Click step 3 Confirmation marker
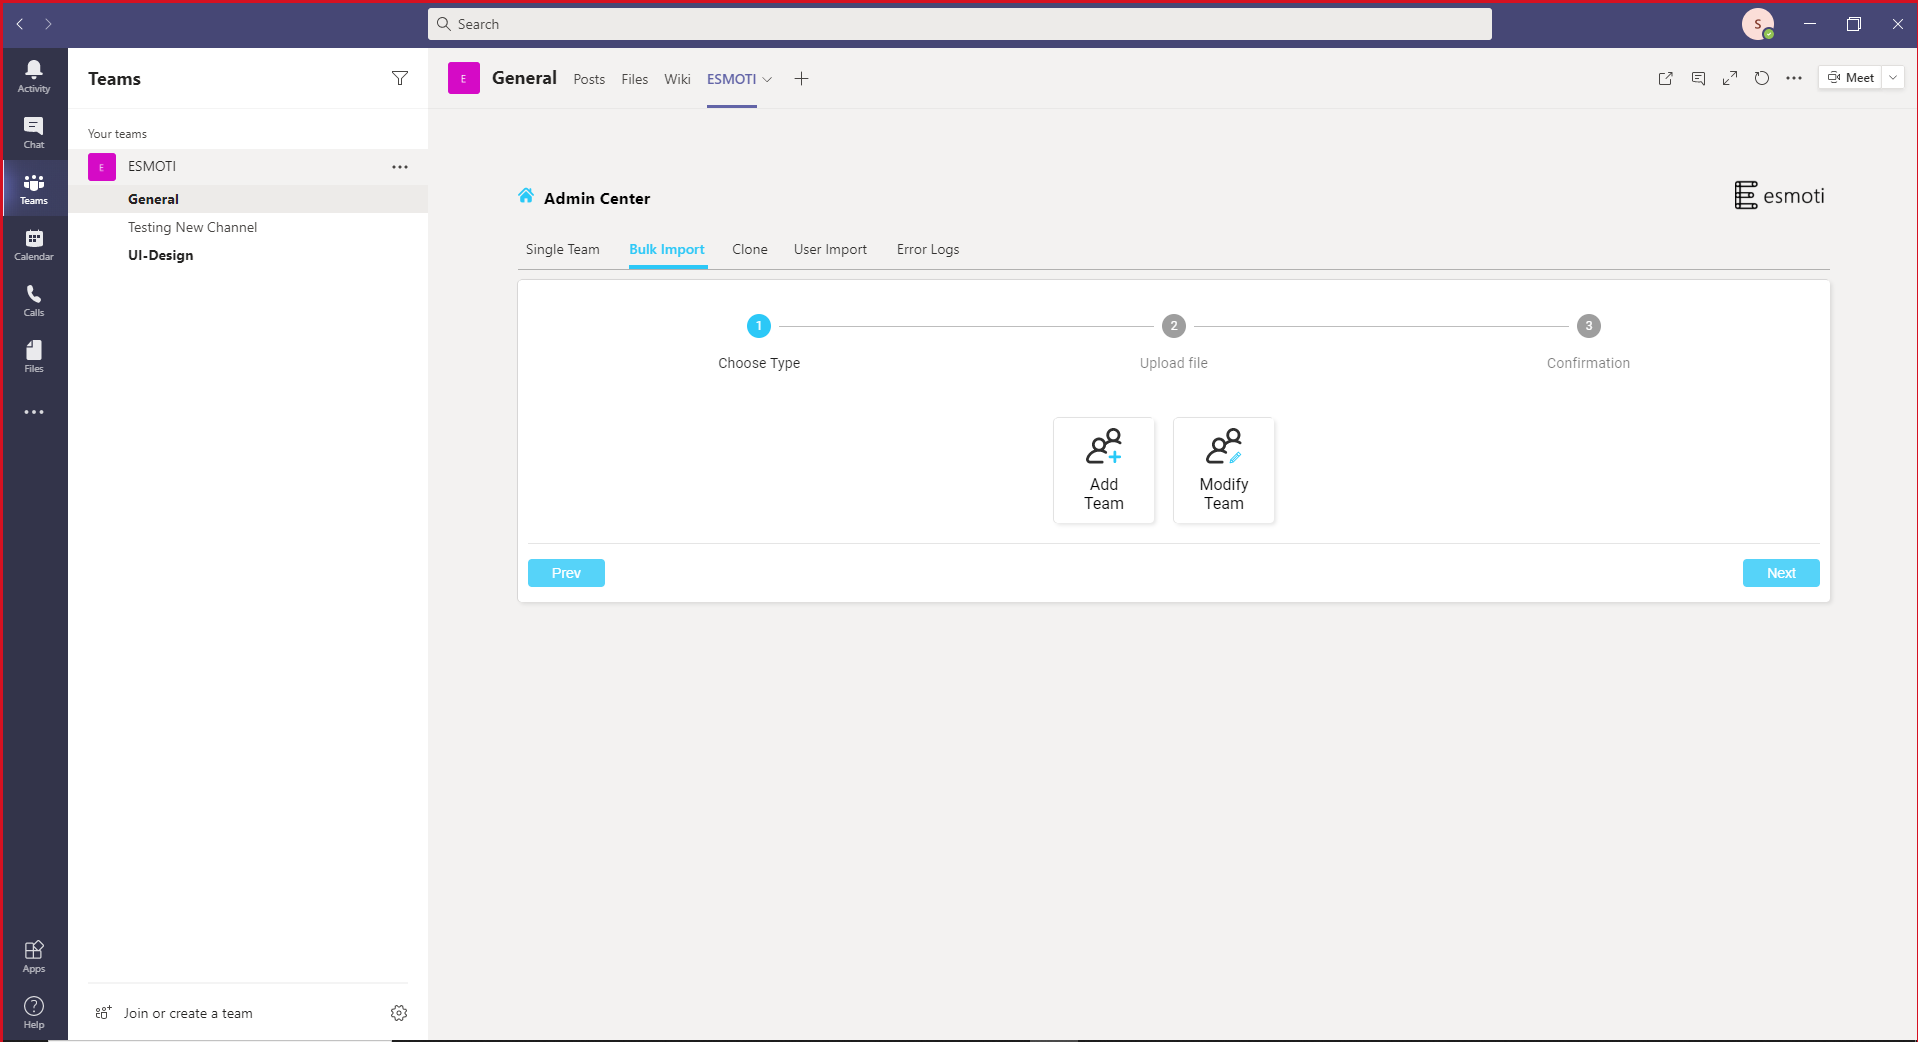Screen dimensions: 1918x1042 coord(1589,326)
